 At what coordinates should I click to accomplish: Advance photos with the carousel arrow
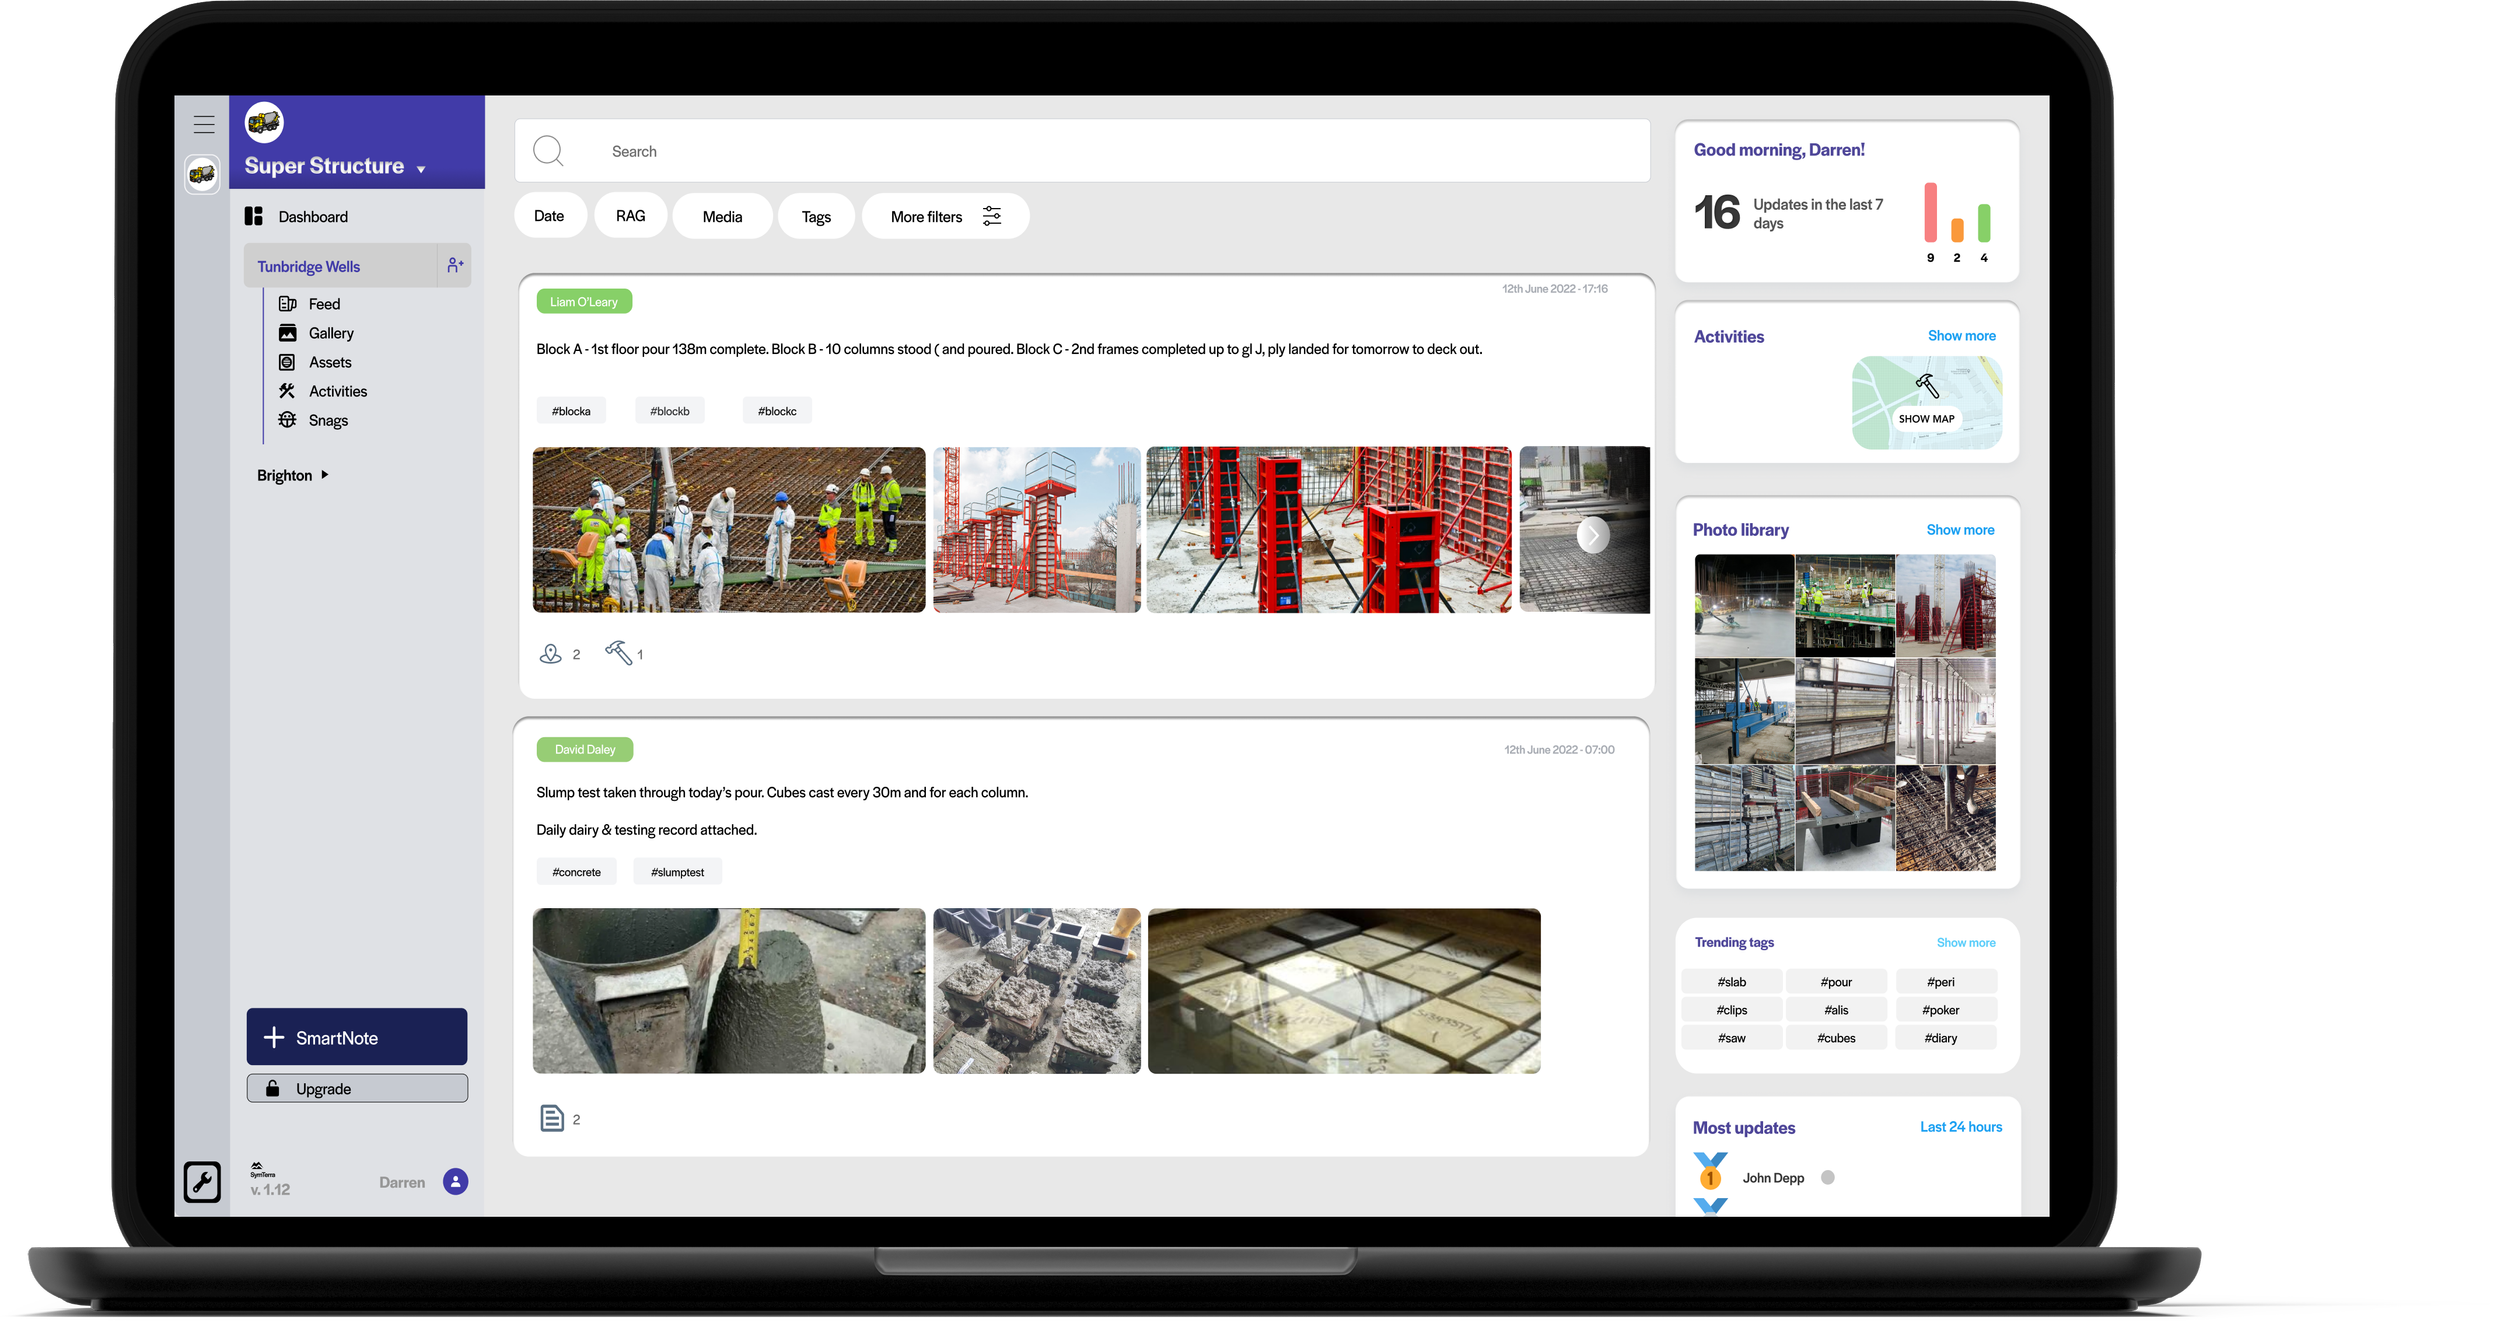pyautogui.click(x=1592, y=535)
